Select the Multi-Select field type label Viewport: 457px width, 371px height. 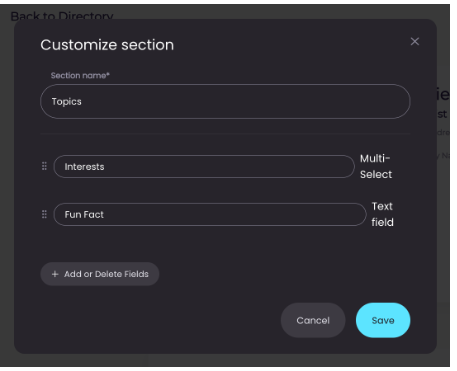click(376, 166)
